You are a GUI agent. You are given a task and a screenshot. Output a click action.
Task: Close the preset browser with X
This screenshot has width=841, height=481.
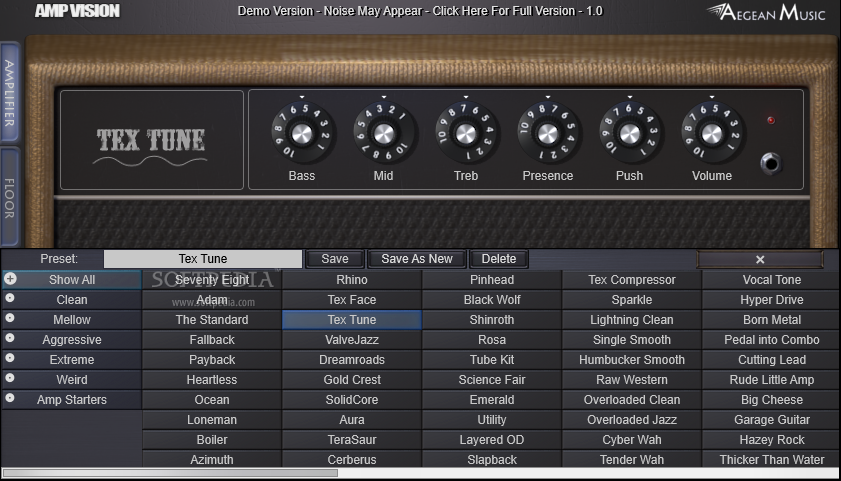pyautogui.click(x=759, y=260)
